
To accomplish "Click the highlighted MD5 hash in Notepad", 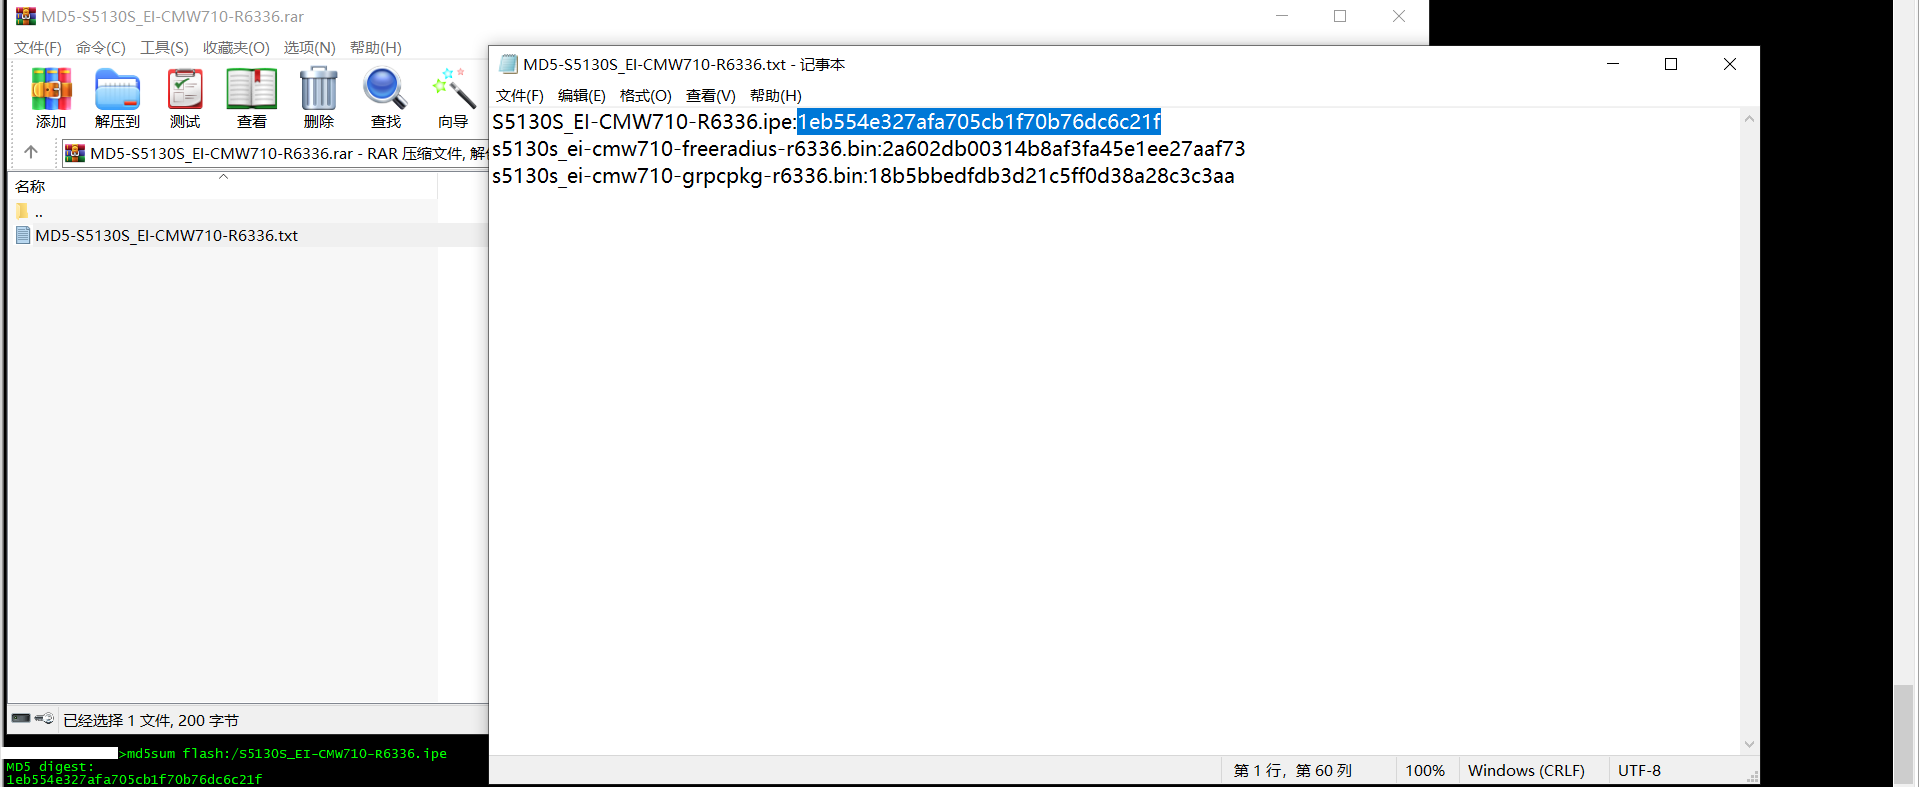I will coord(979,122).
